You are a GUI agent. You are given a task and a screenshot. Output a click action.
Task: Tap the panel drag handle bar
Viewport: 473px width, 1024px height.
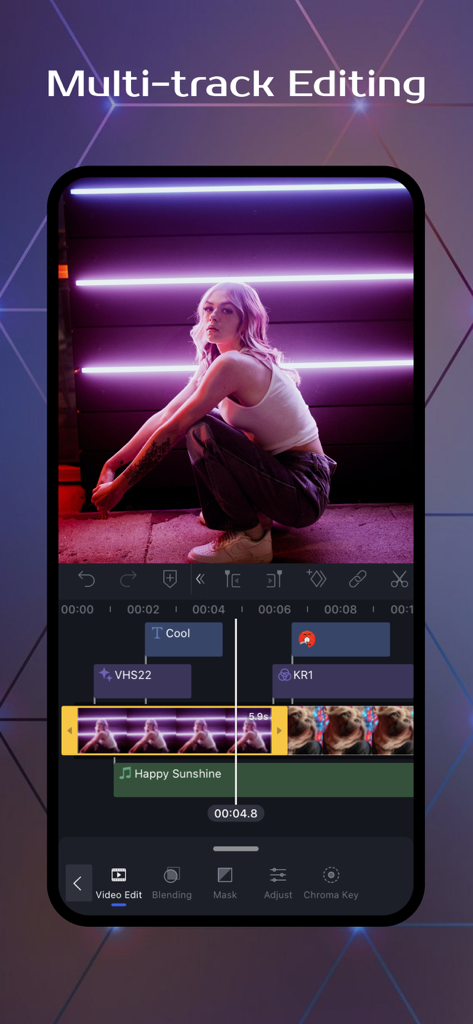[x=236, y=848]
